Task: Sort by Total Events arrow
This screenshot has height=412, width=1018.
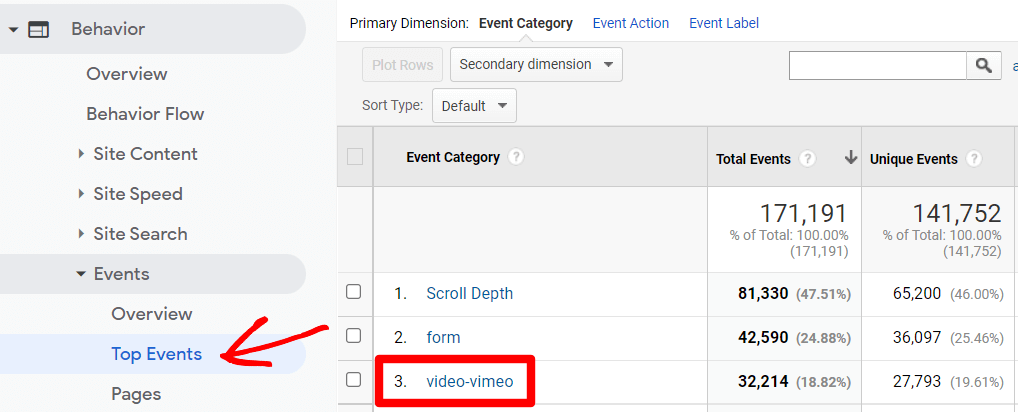Action: click(850, 158)
